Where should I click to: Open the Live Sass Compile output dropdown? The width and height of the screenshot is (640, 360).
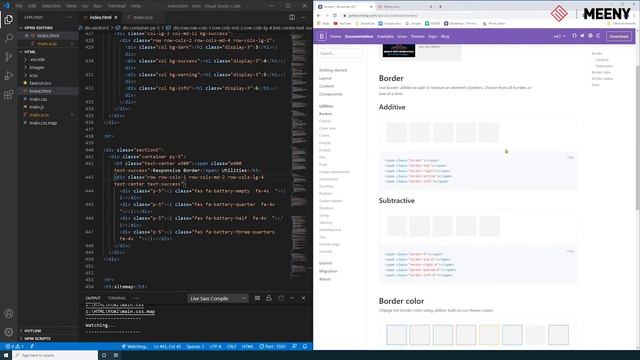pyautogui.click(x=218, y=298)
